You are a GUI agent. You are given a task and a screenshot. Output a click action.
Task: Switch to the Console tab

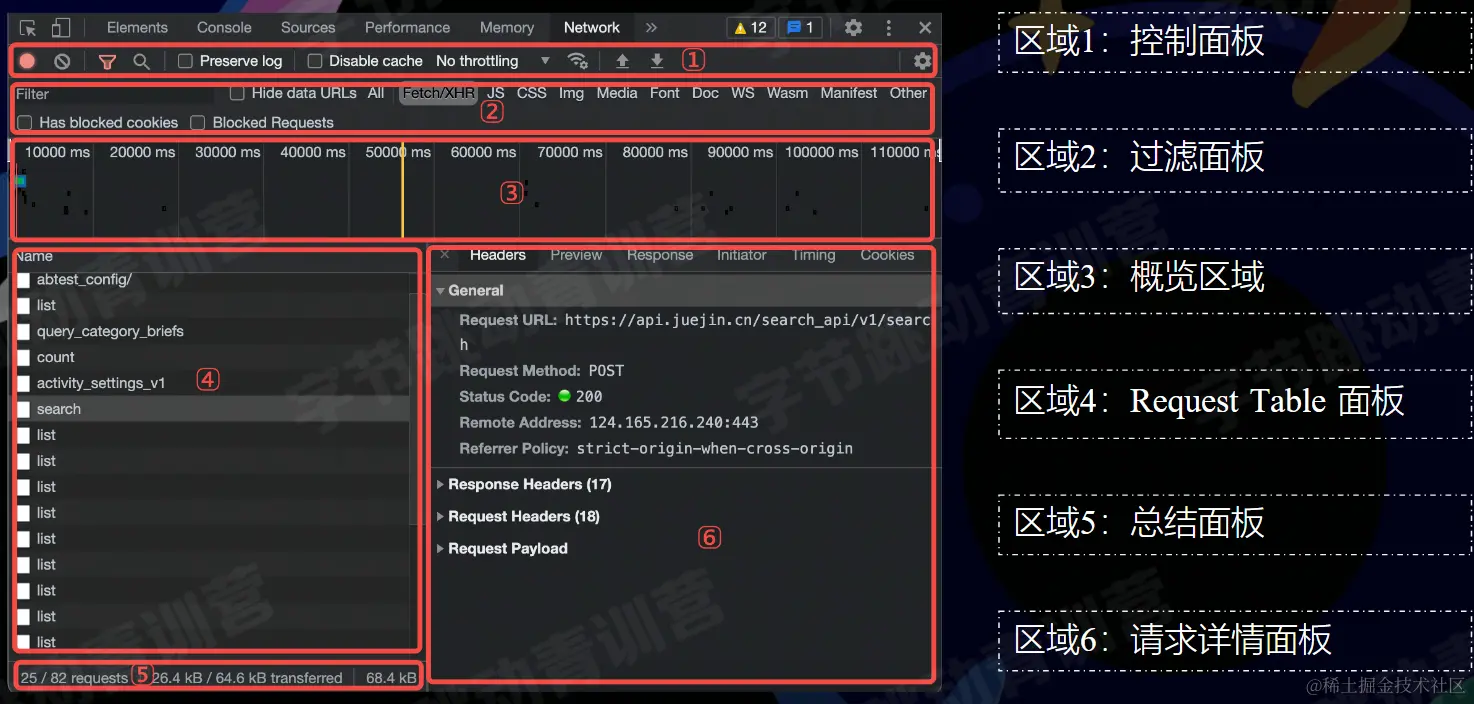coord(224,28)
